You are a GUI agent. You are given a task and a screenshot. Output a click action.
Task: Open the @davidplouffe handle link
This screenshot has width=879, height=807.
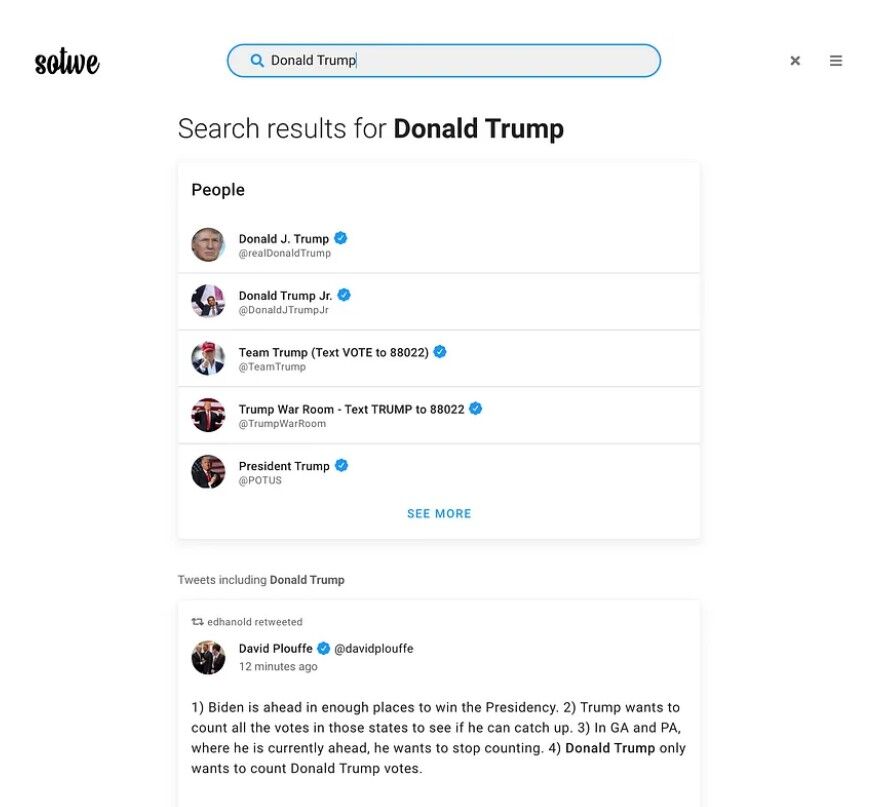pos(373,649)
